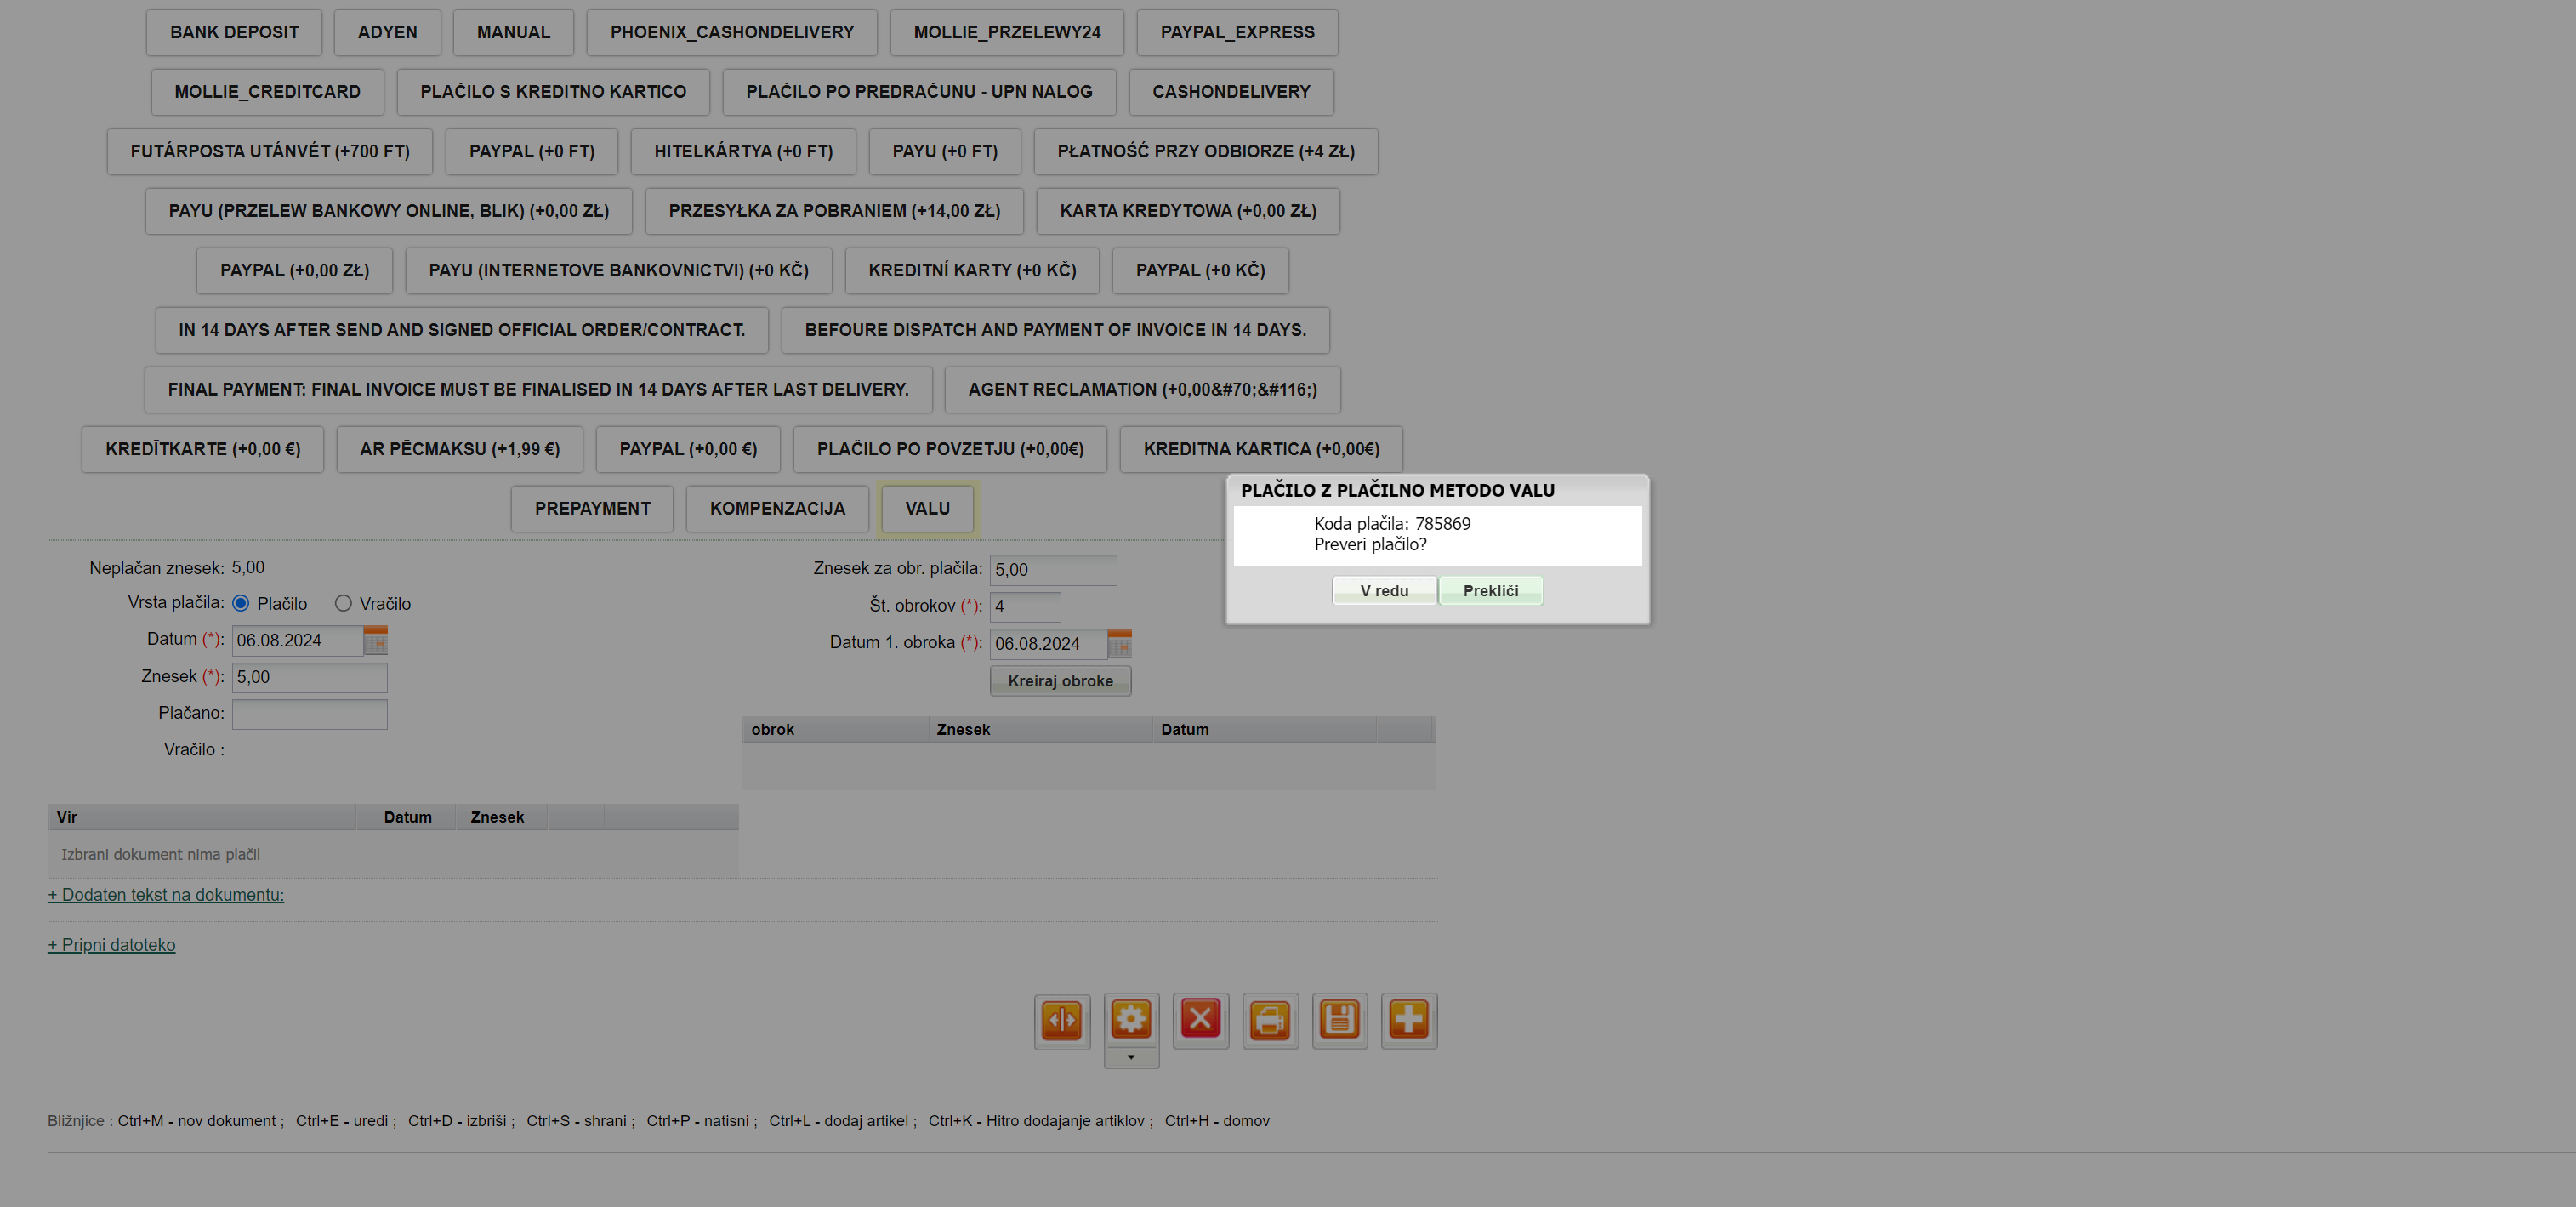Expand Dodaten tekst na dokumentu section
The height and width of the screenshot is (1207, 2576).
pyautogui.click(x=166, y=895)
